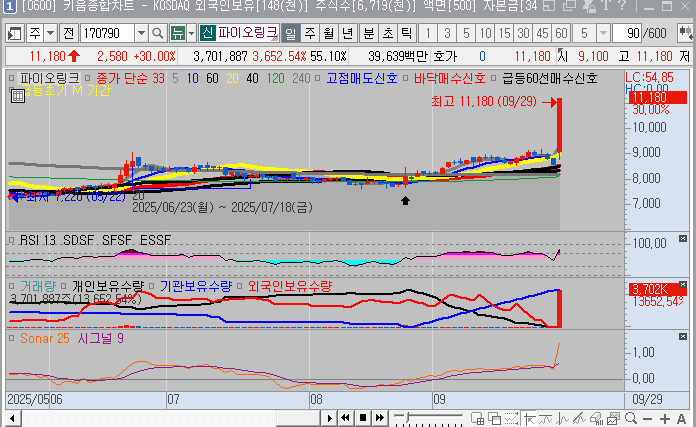Zoom out with the minus icon
The width and height of the screenshot is (696, 427).
click(x=647, y=419)
